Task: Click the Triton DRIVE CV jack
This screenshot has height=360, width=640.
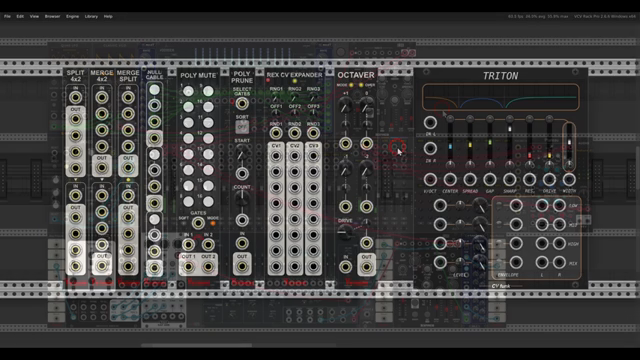Action: pos(549,179)
